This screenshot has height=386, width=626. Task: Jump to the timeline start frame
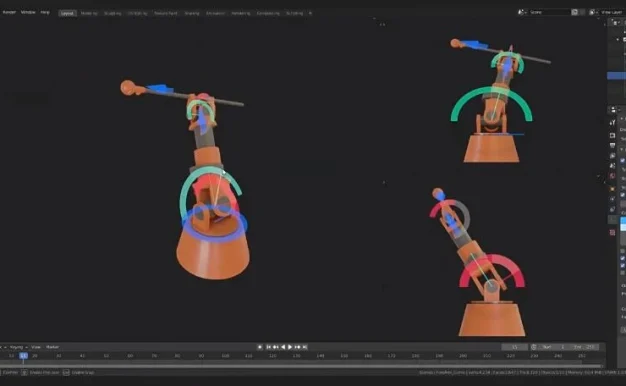[x=269, y=347]
